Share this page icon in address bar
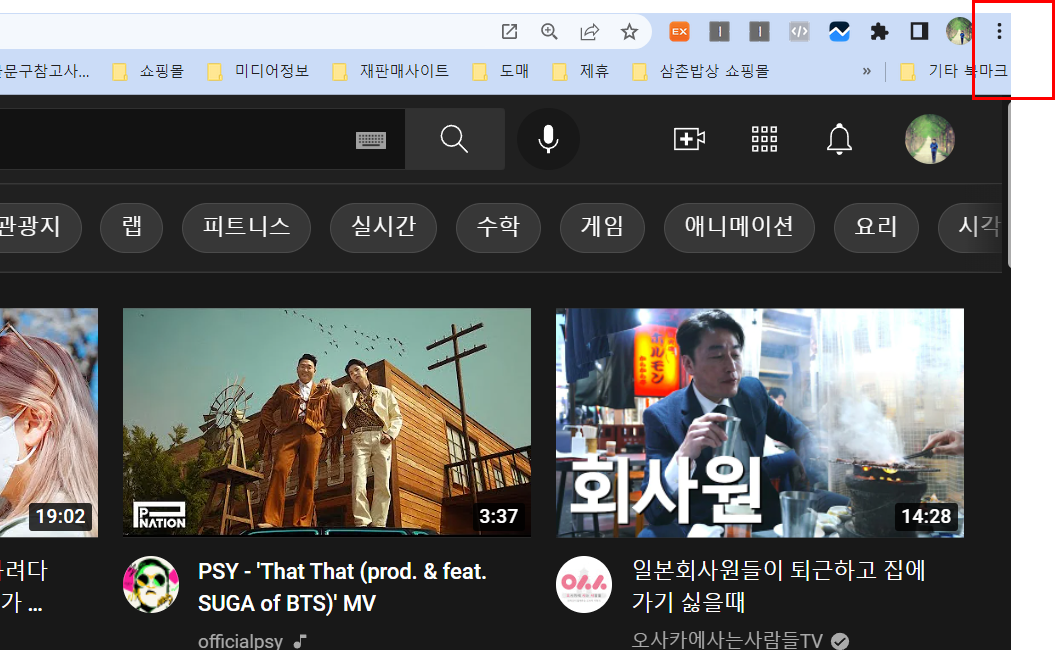This screenshot has height=650, width=1055. tap(589, 32)
